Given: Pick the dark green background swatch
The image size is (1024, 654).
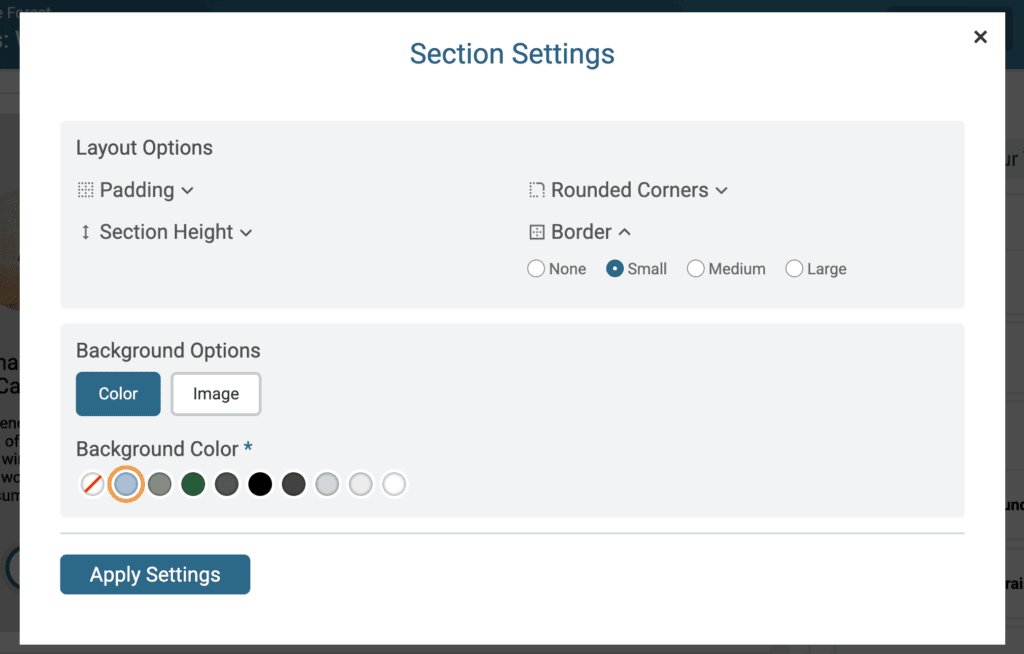Looking at the screenshot, I should [x=193, y=484].
